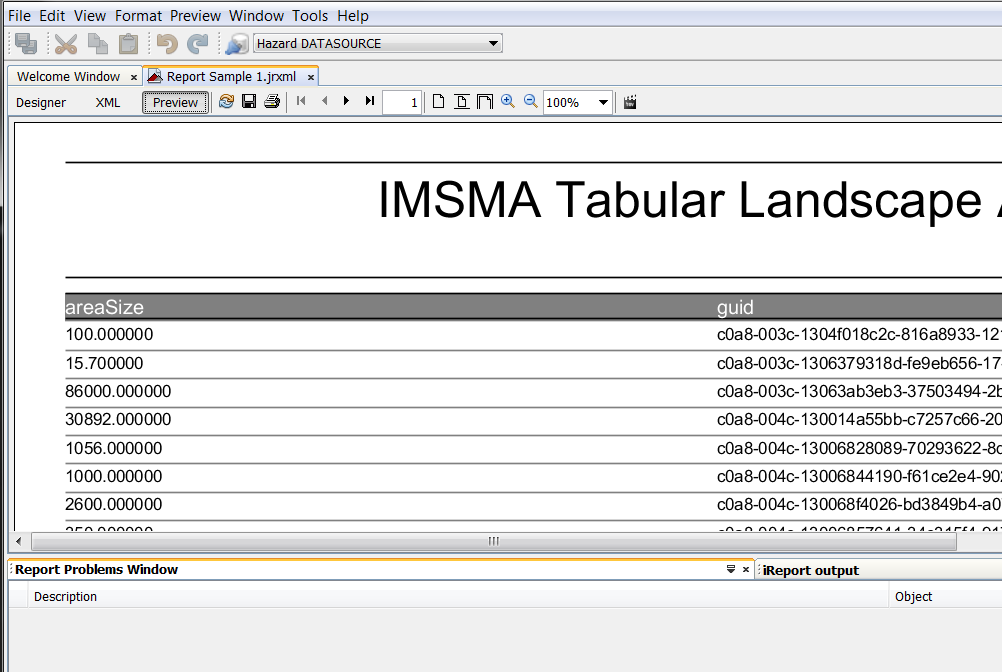The width and height of the screenshot is (1002, 672).
Task: Click the Undo arrow icon
Action: click(x=166, y=43)
